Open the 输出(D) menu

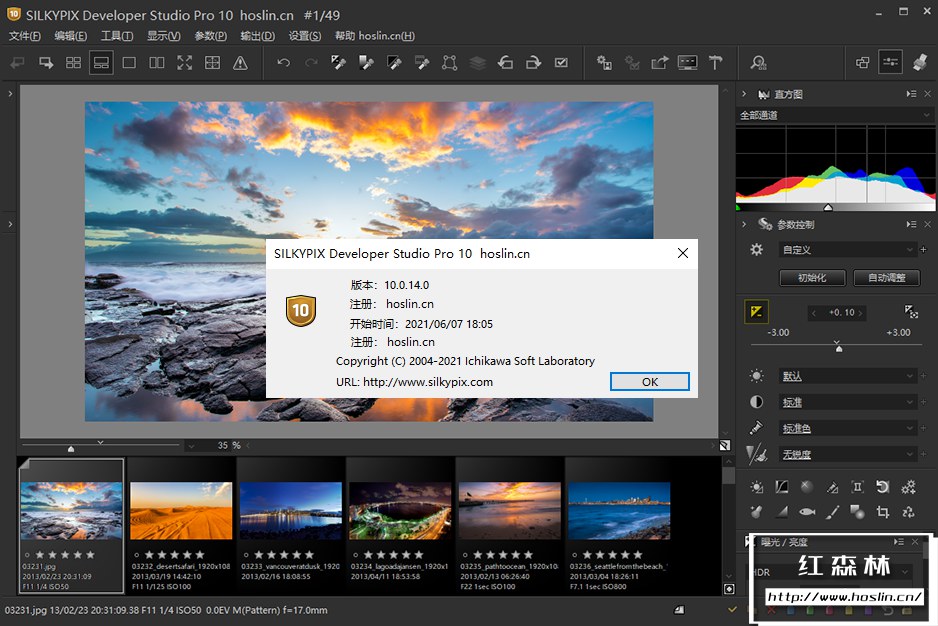257,36
